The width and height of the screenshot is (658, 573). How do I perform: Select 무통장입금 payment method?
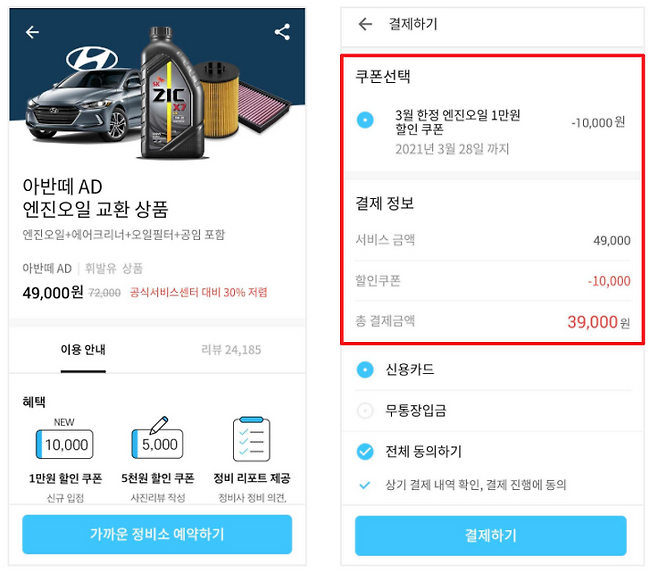coord(366,410)
